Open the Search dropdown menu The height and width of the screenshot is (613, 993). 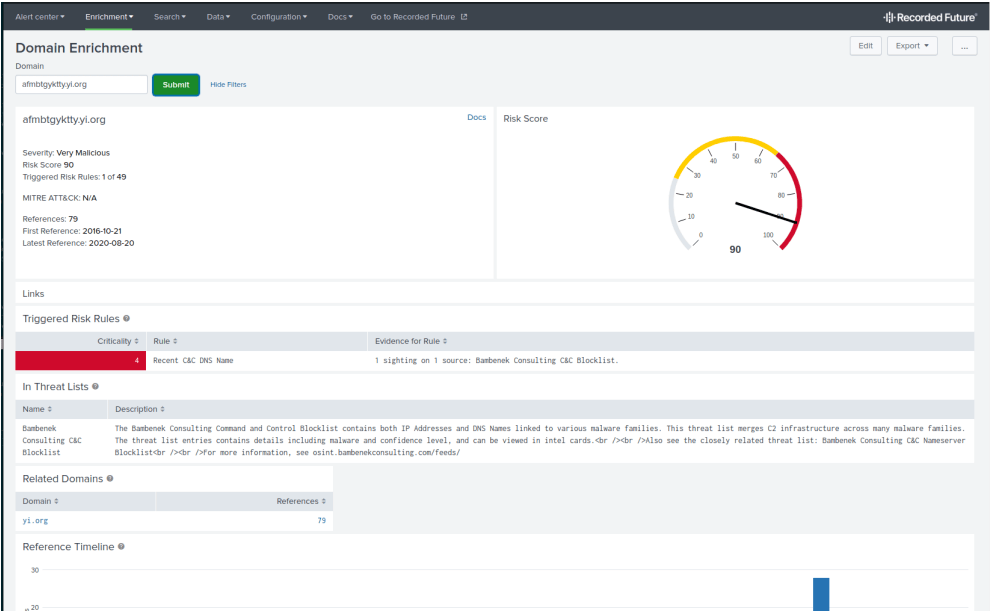click(x=170, y=17)
